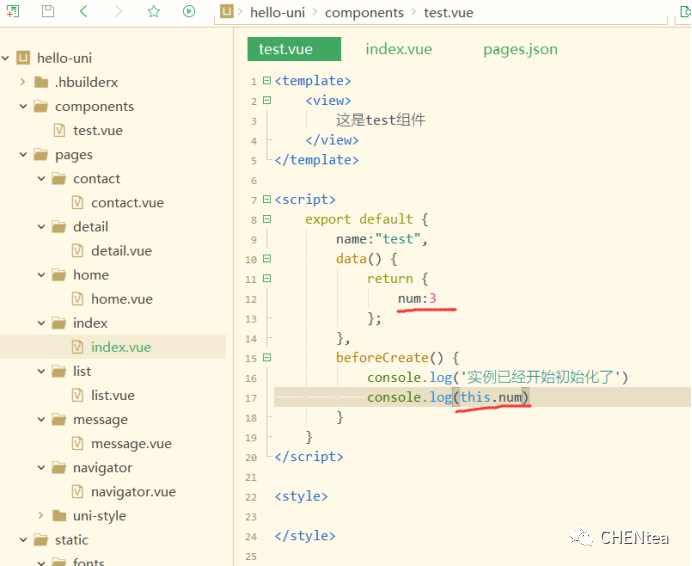Click the file icon beside detail.vue
The width and height of the screenshot is (692, 566).
(78, 251)
